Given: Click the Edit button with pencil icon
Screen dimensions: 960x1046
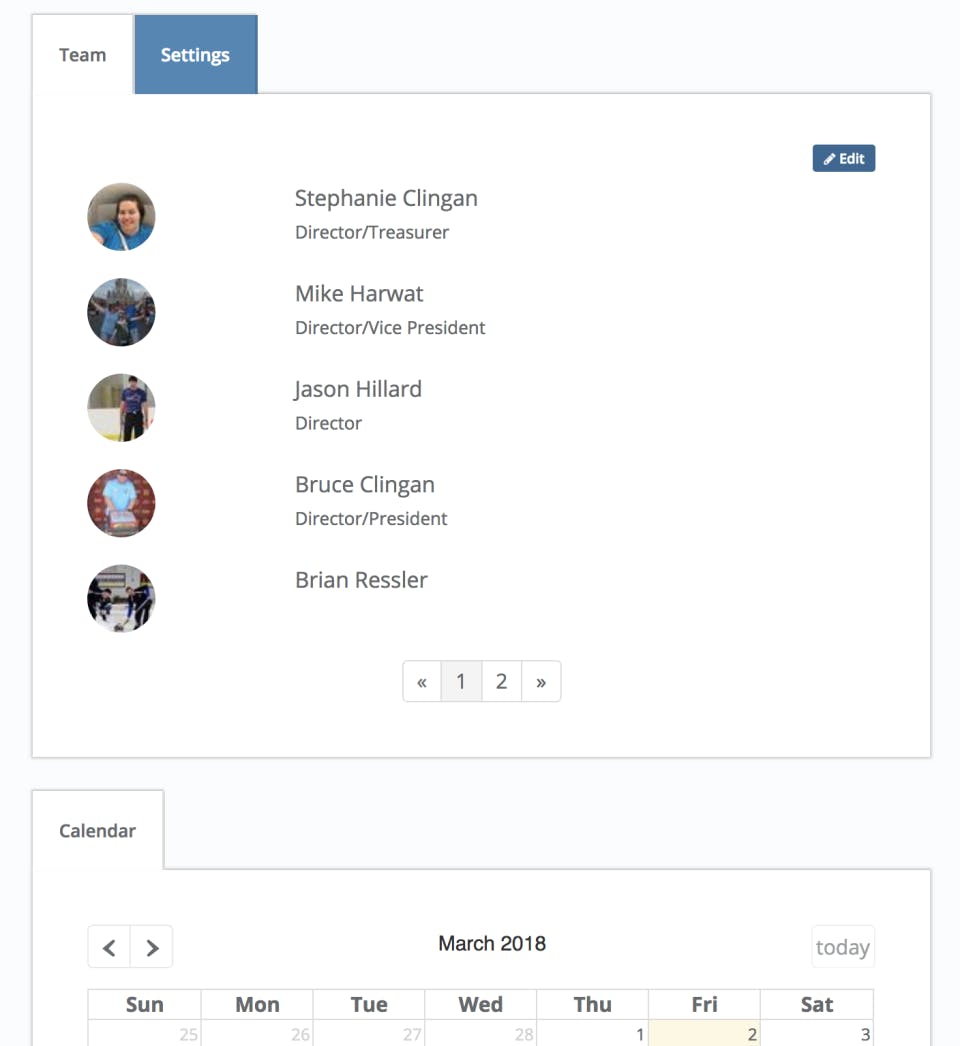Looking at the screenshot, I should click(843, 158).
